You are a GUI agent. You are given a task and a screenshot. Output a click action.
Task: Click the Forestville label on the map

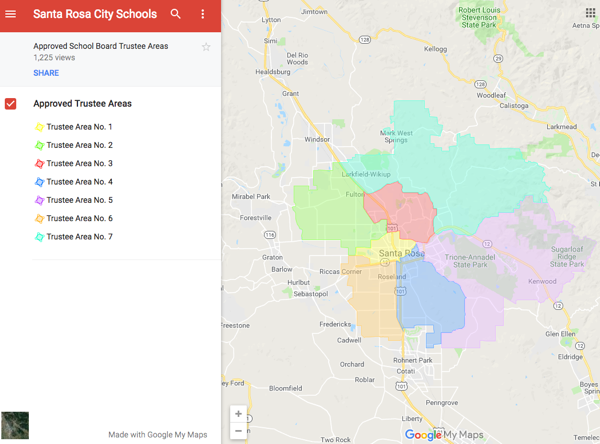coord(256,218)
